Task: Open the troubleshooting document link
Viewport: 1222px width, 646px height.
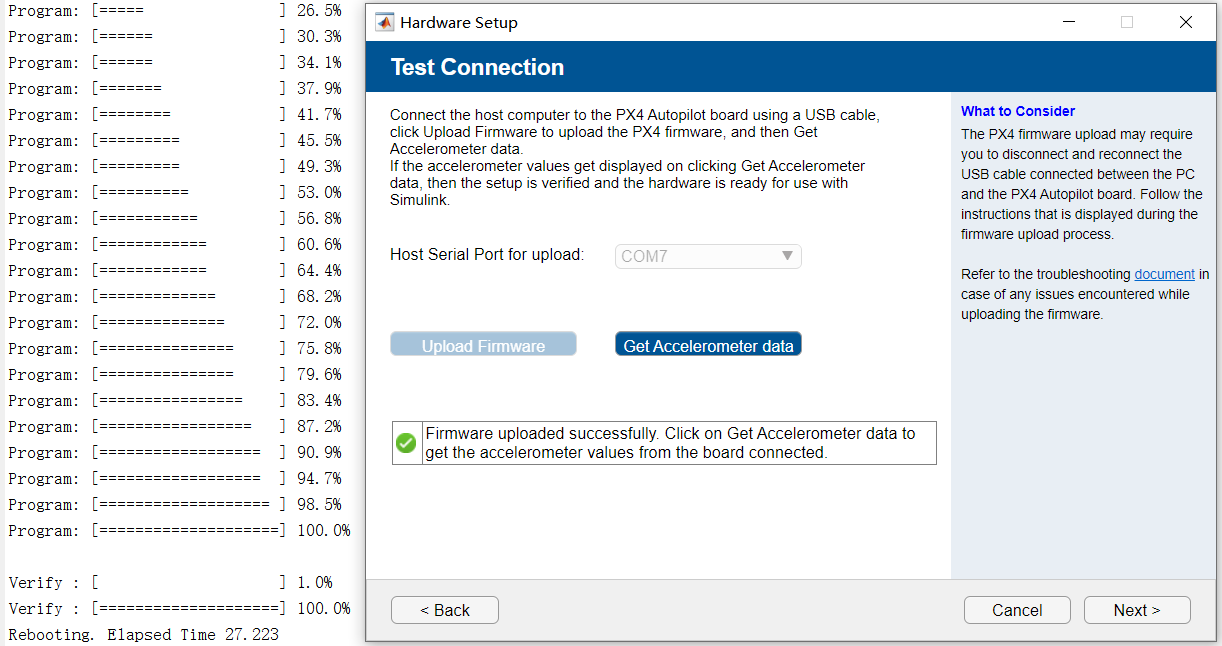Action: tap(1164, 274)
